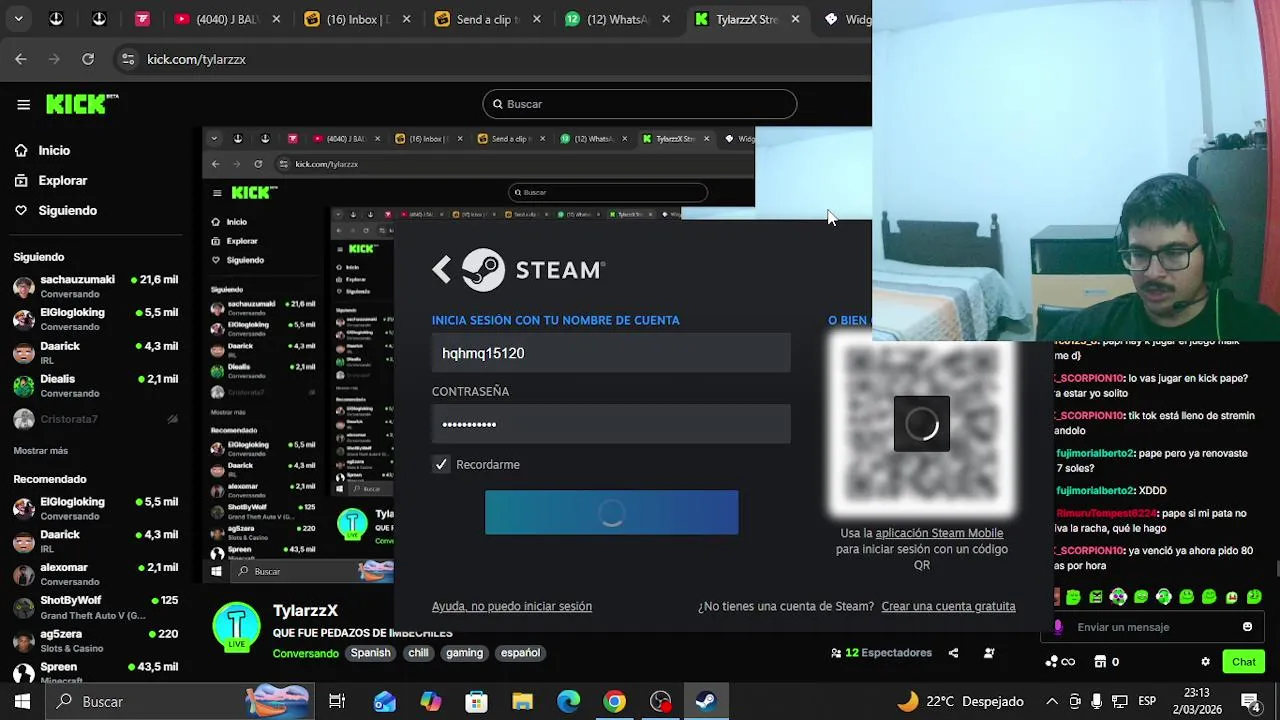This screenshot has height=720, width=1280.
Task: Open site information icon beside URL
Action: coord(128,59)
